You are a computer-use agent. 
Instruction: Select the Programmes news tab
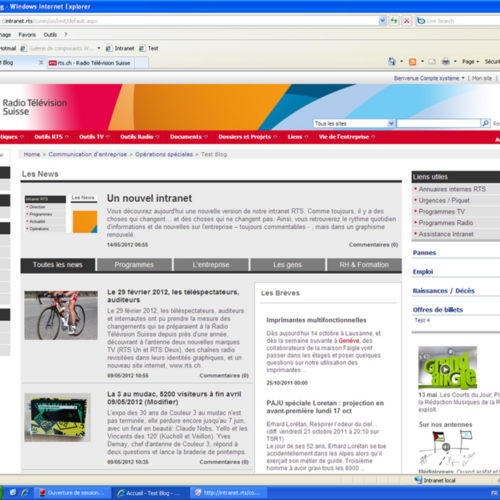(134, 265)
